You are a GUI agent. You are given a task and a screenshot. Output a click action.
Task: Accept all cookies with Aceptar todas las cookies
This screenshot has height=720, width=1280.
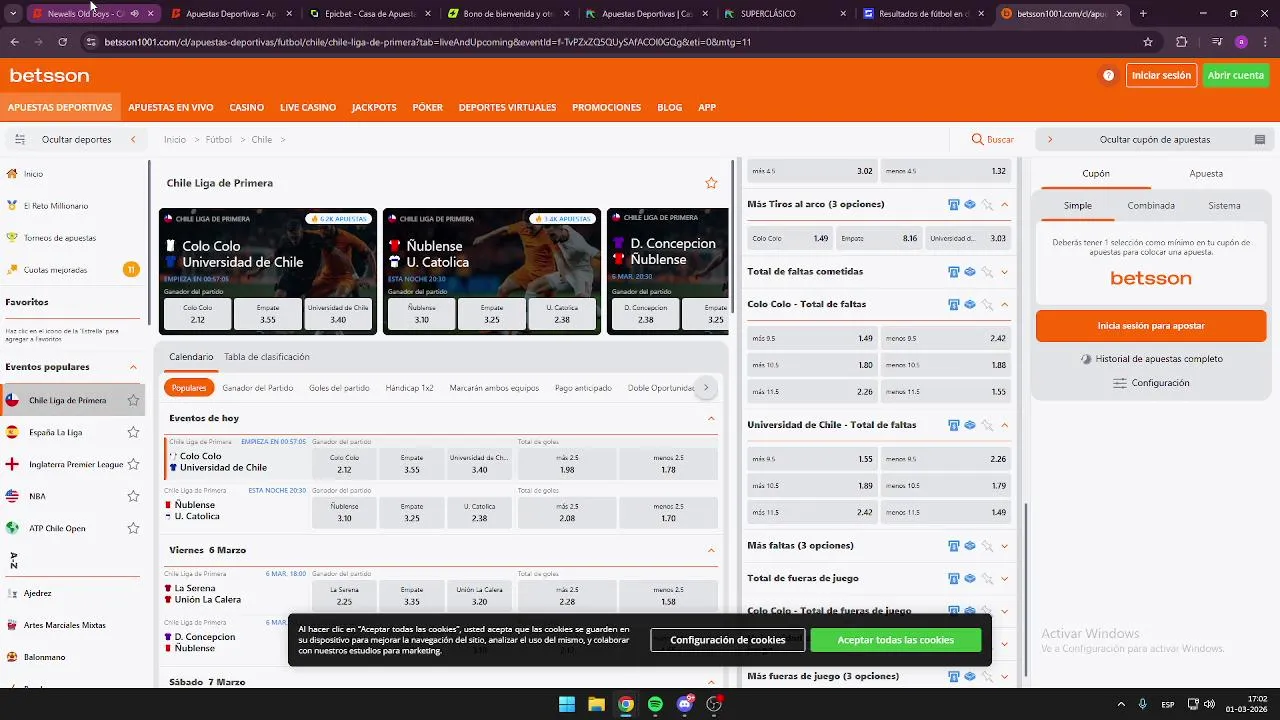click(x=896, y=640)
